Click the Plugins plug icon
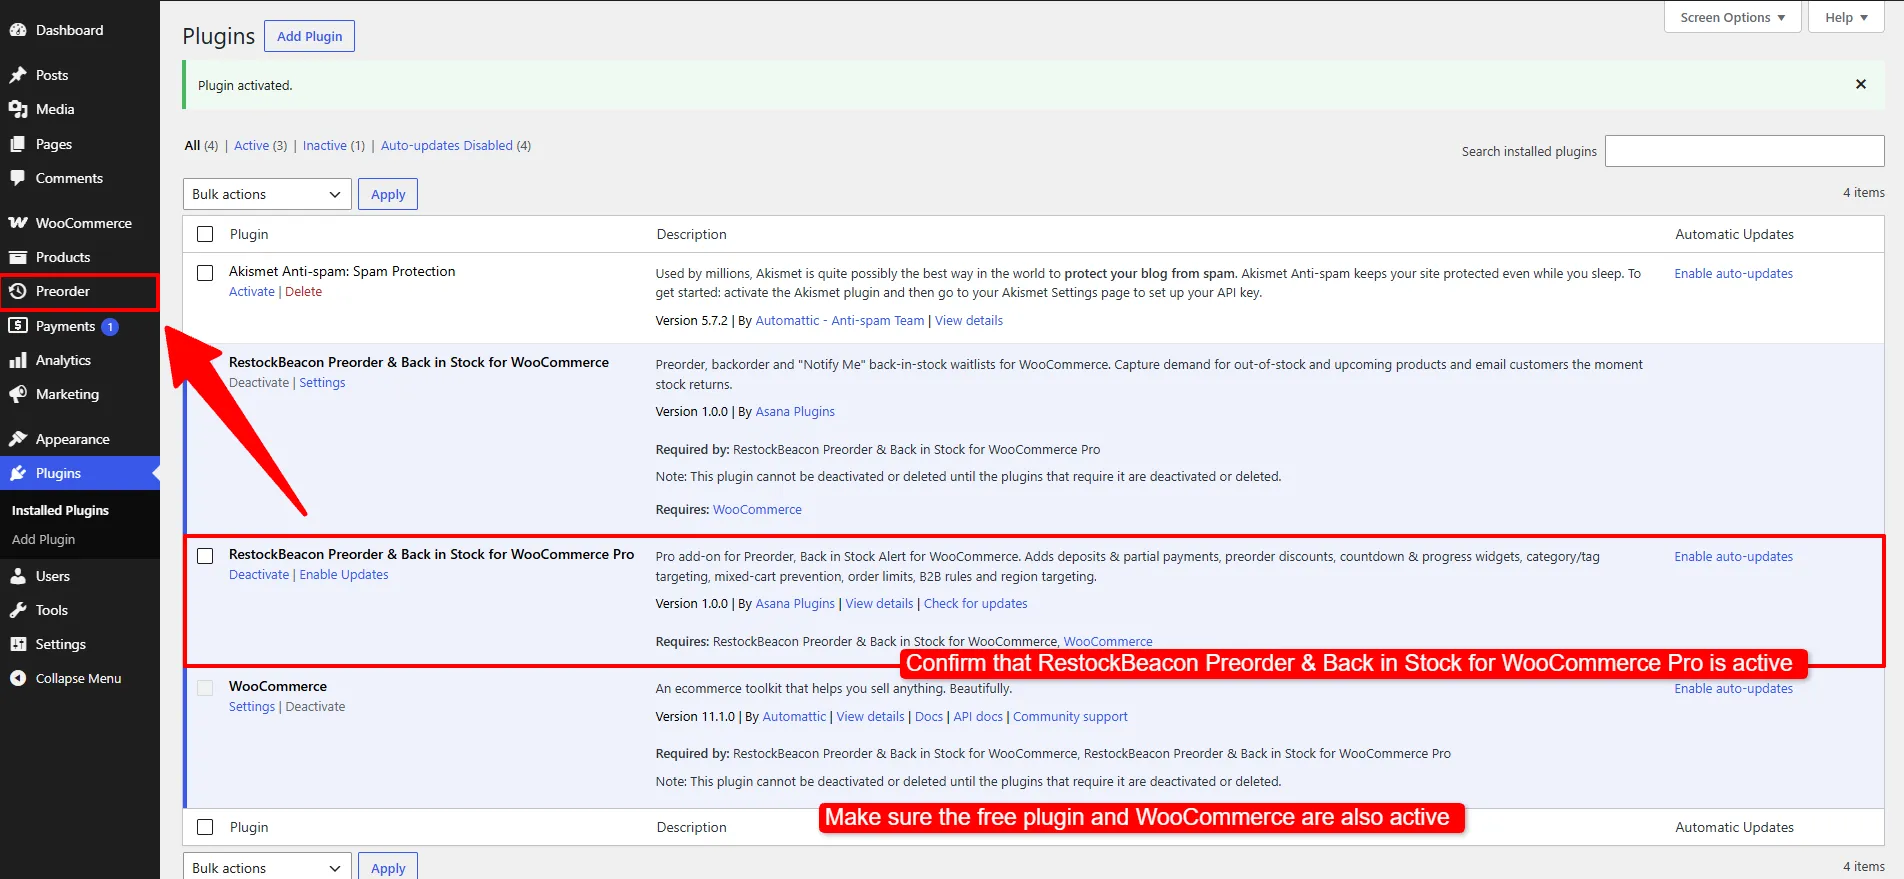The height and width of the screenshot is (879, 1904). coord(18,473)
